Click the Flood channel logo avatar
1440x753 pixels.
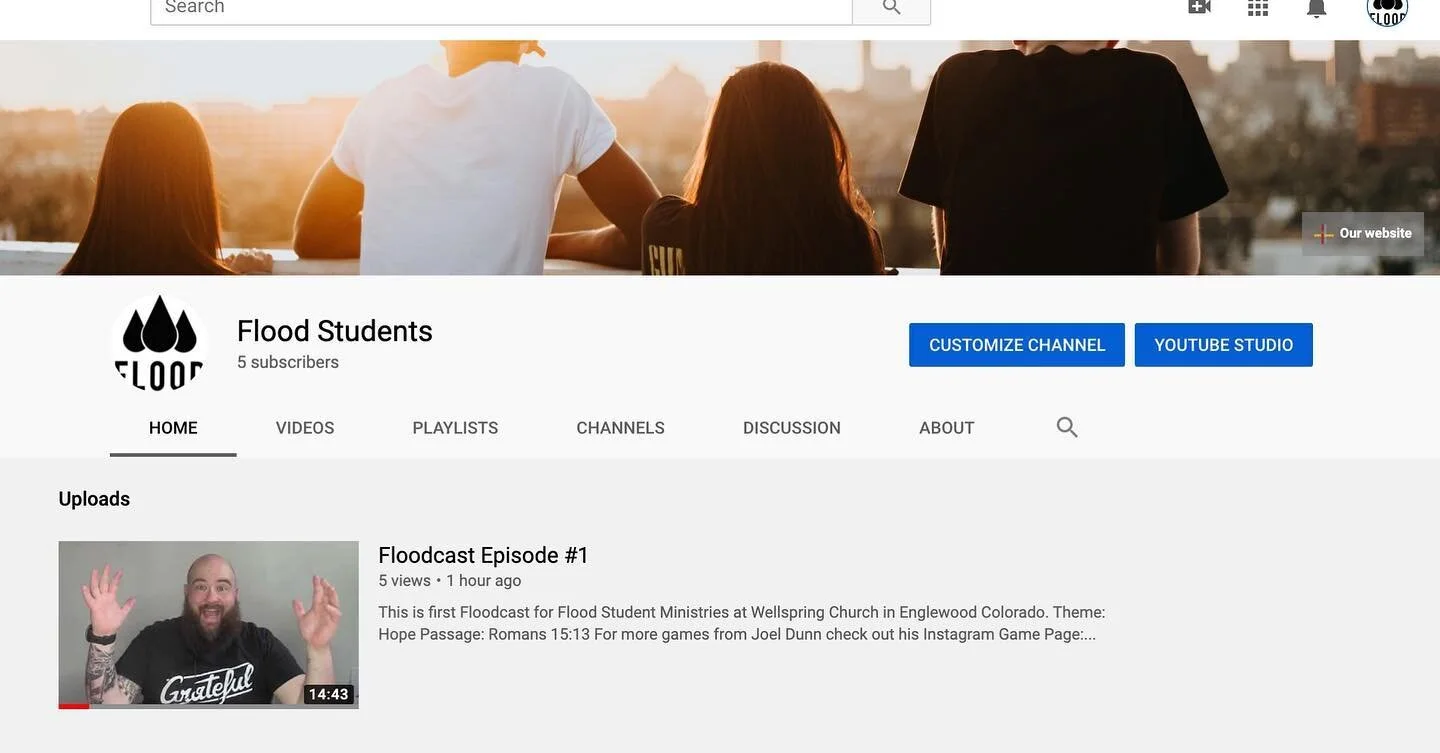click(x=159, y=343)
